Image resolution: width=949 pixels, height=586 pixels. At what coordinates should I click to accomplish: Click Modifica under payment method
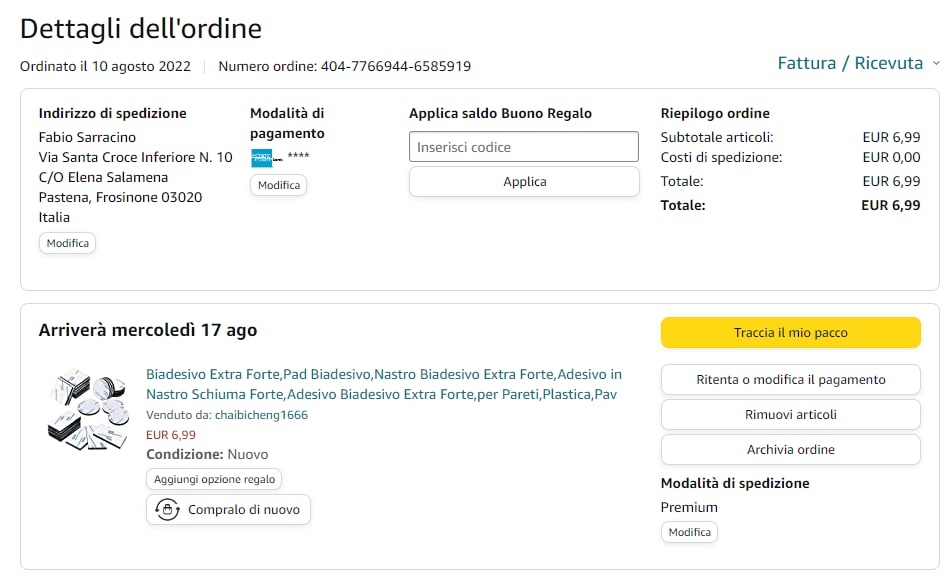[x=278, y=185]
